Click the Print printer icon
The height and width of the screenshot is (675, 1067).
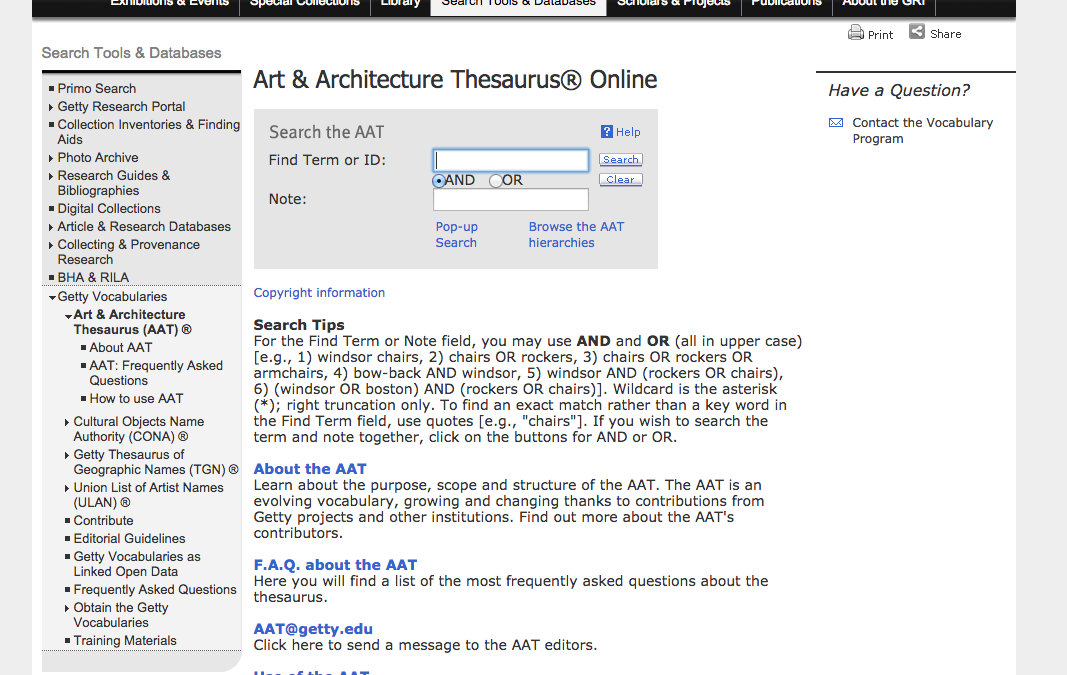click(855, 33)
